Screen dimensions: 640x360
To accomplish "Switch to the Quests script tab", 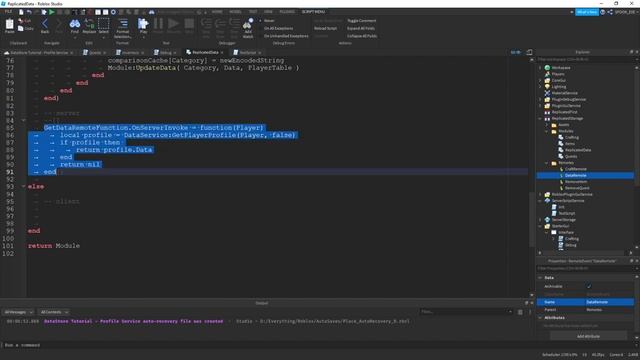I will [94, 53].
